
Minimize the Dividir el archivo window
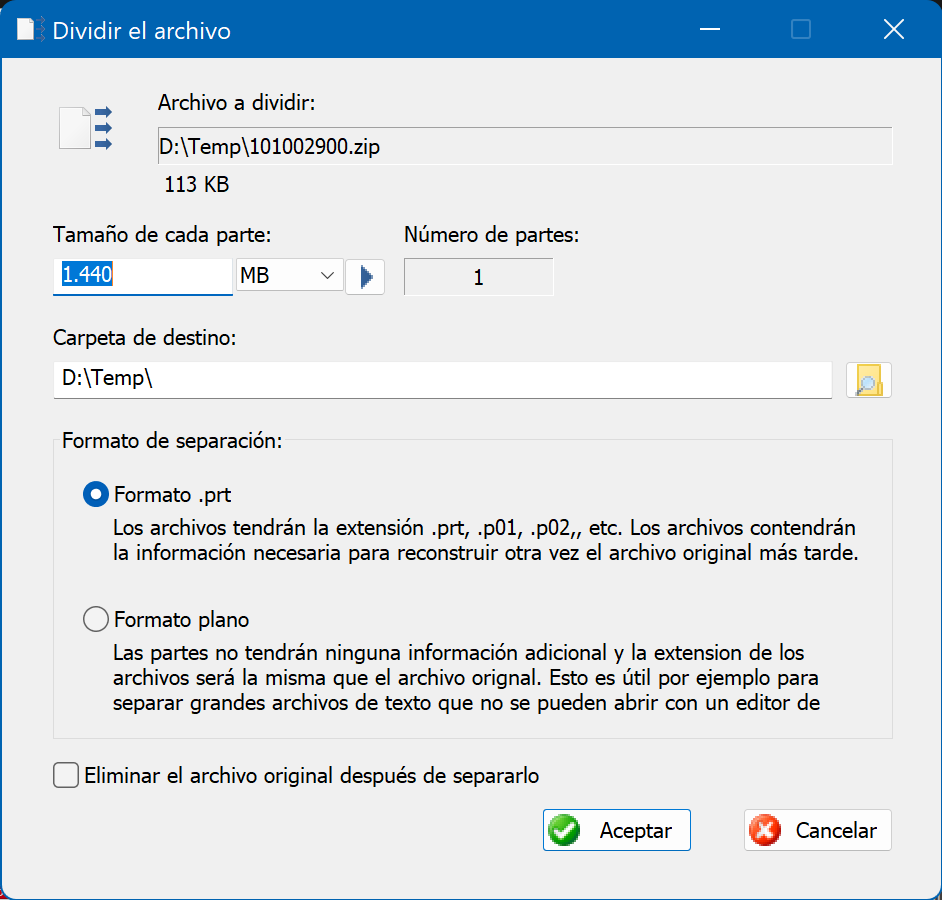(710, 29)
